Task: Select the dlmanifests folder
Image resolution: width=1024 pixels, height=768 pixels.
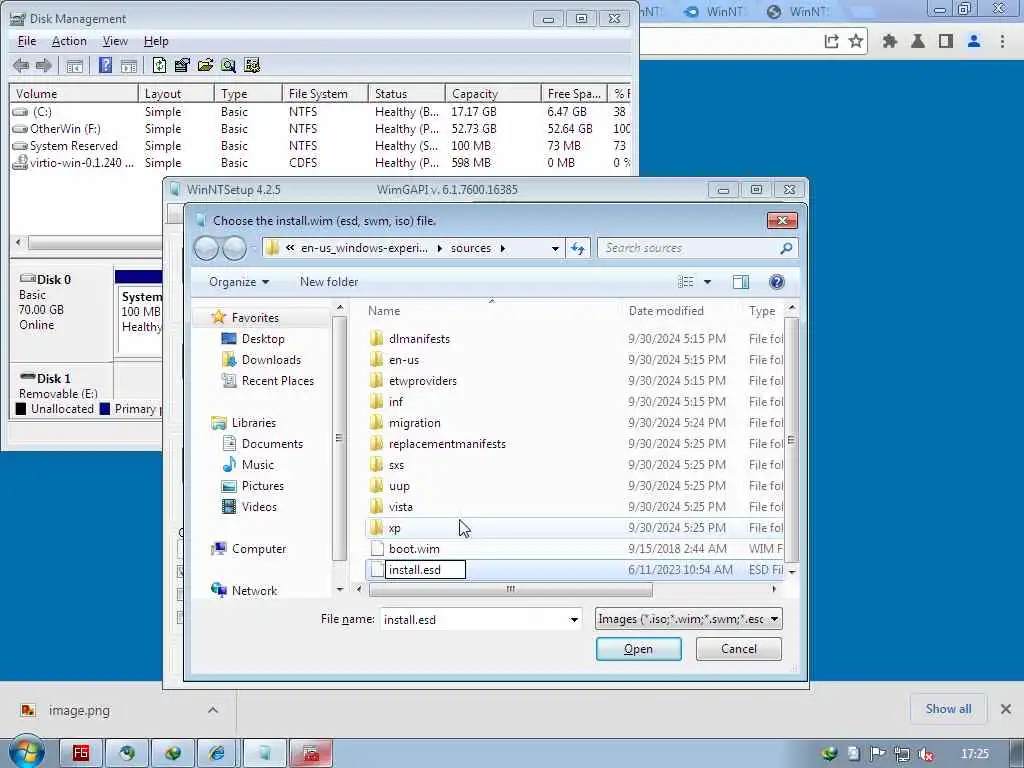Action: [x=419, y=339]
